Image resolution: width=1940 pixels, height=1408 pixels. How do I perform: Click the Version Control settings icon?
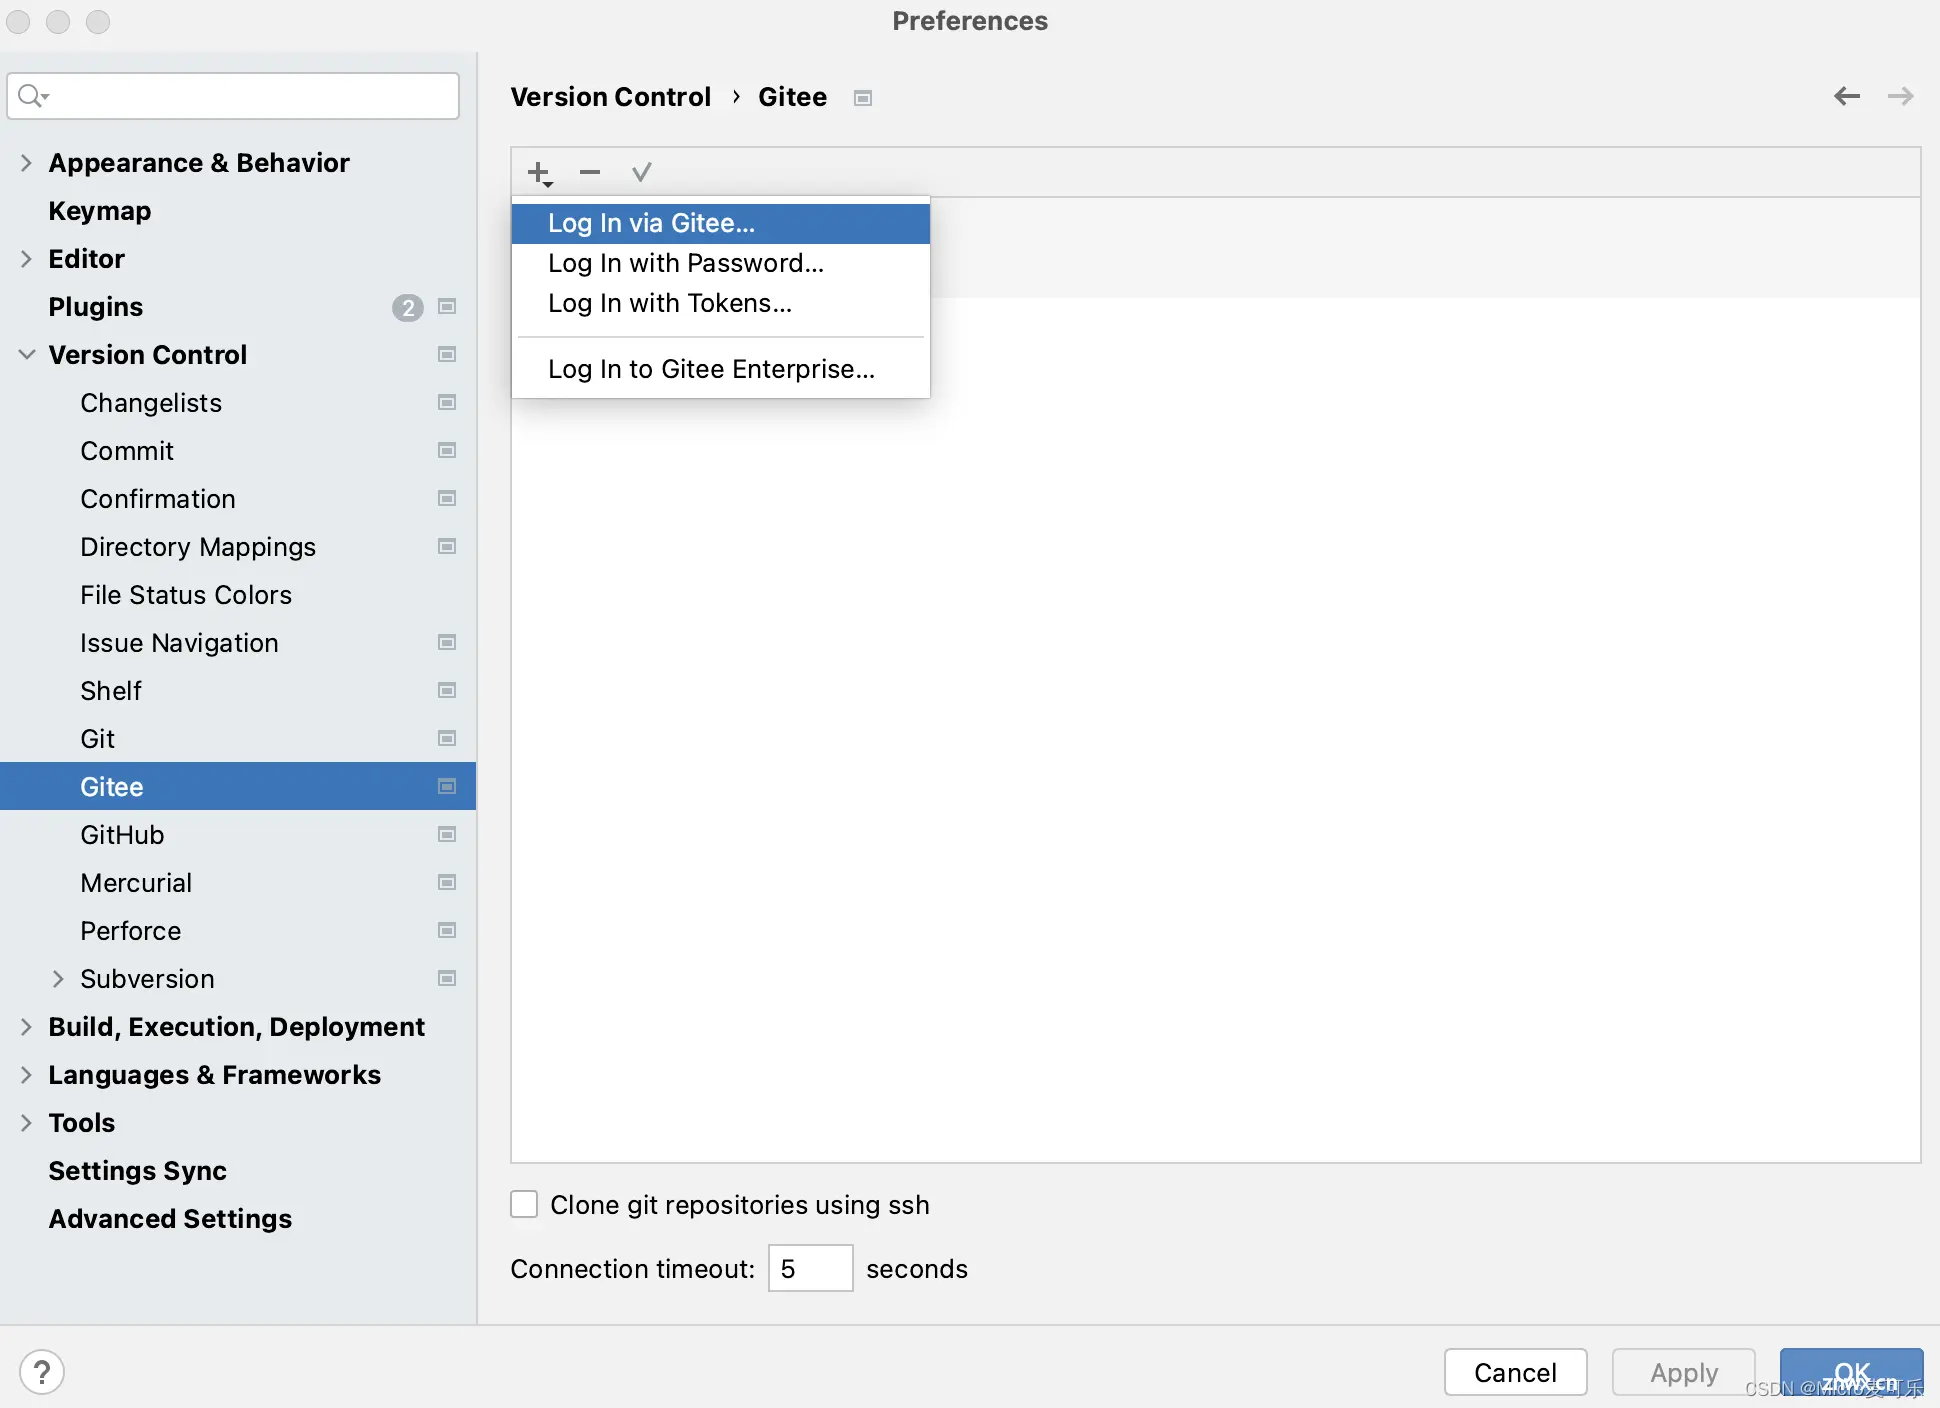[446, 354]
